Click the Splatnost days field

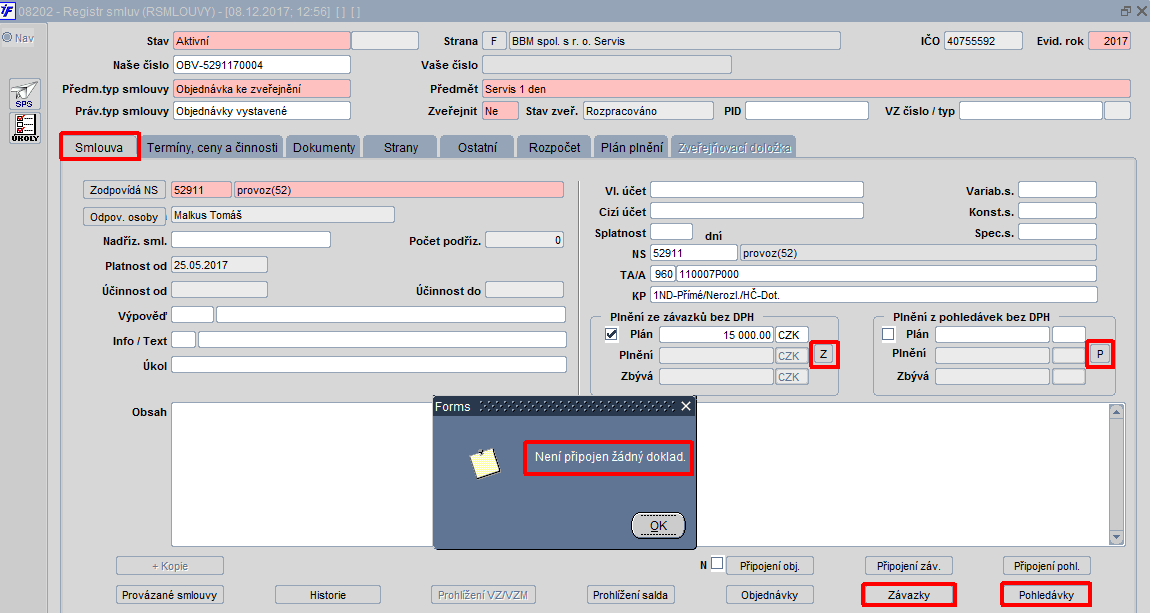671,232
